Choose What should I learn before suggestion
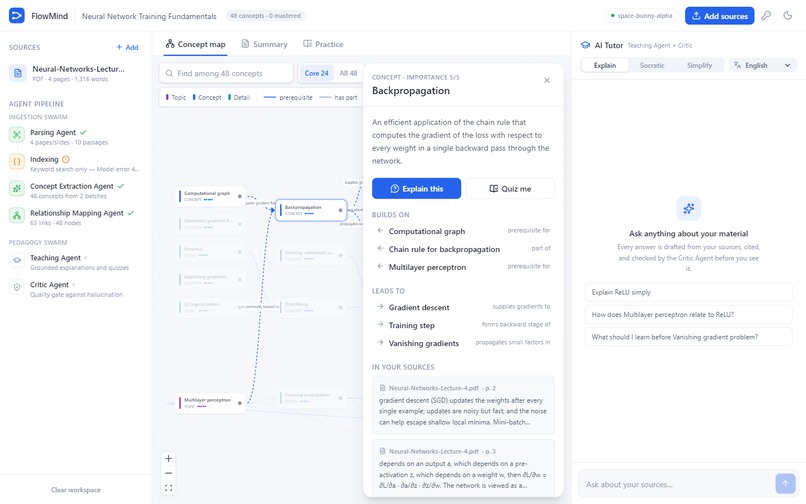The image size is (806, 504). (x=688, y=337)
